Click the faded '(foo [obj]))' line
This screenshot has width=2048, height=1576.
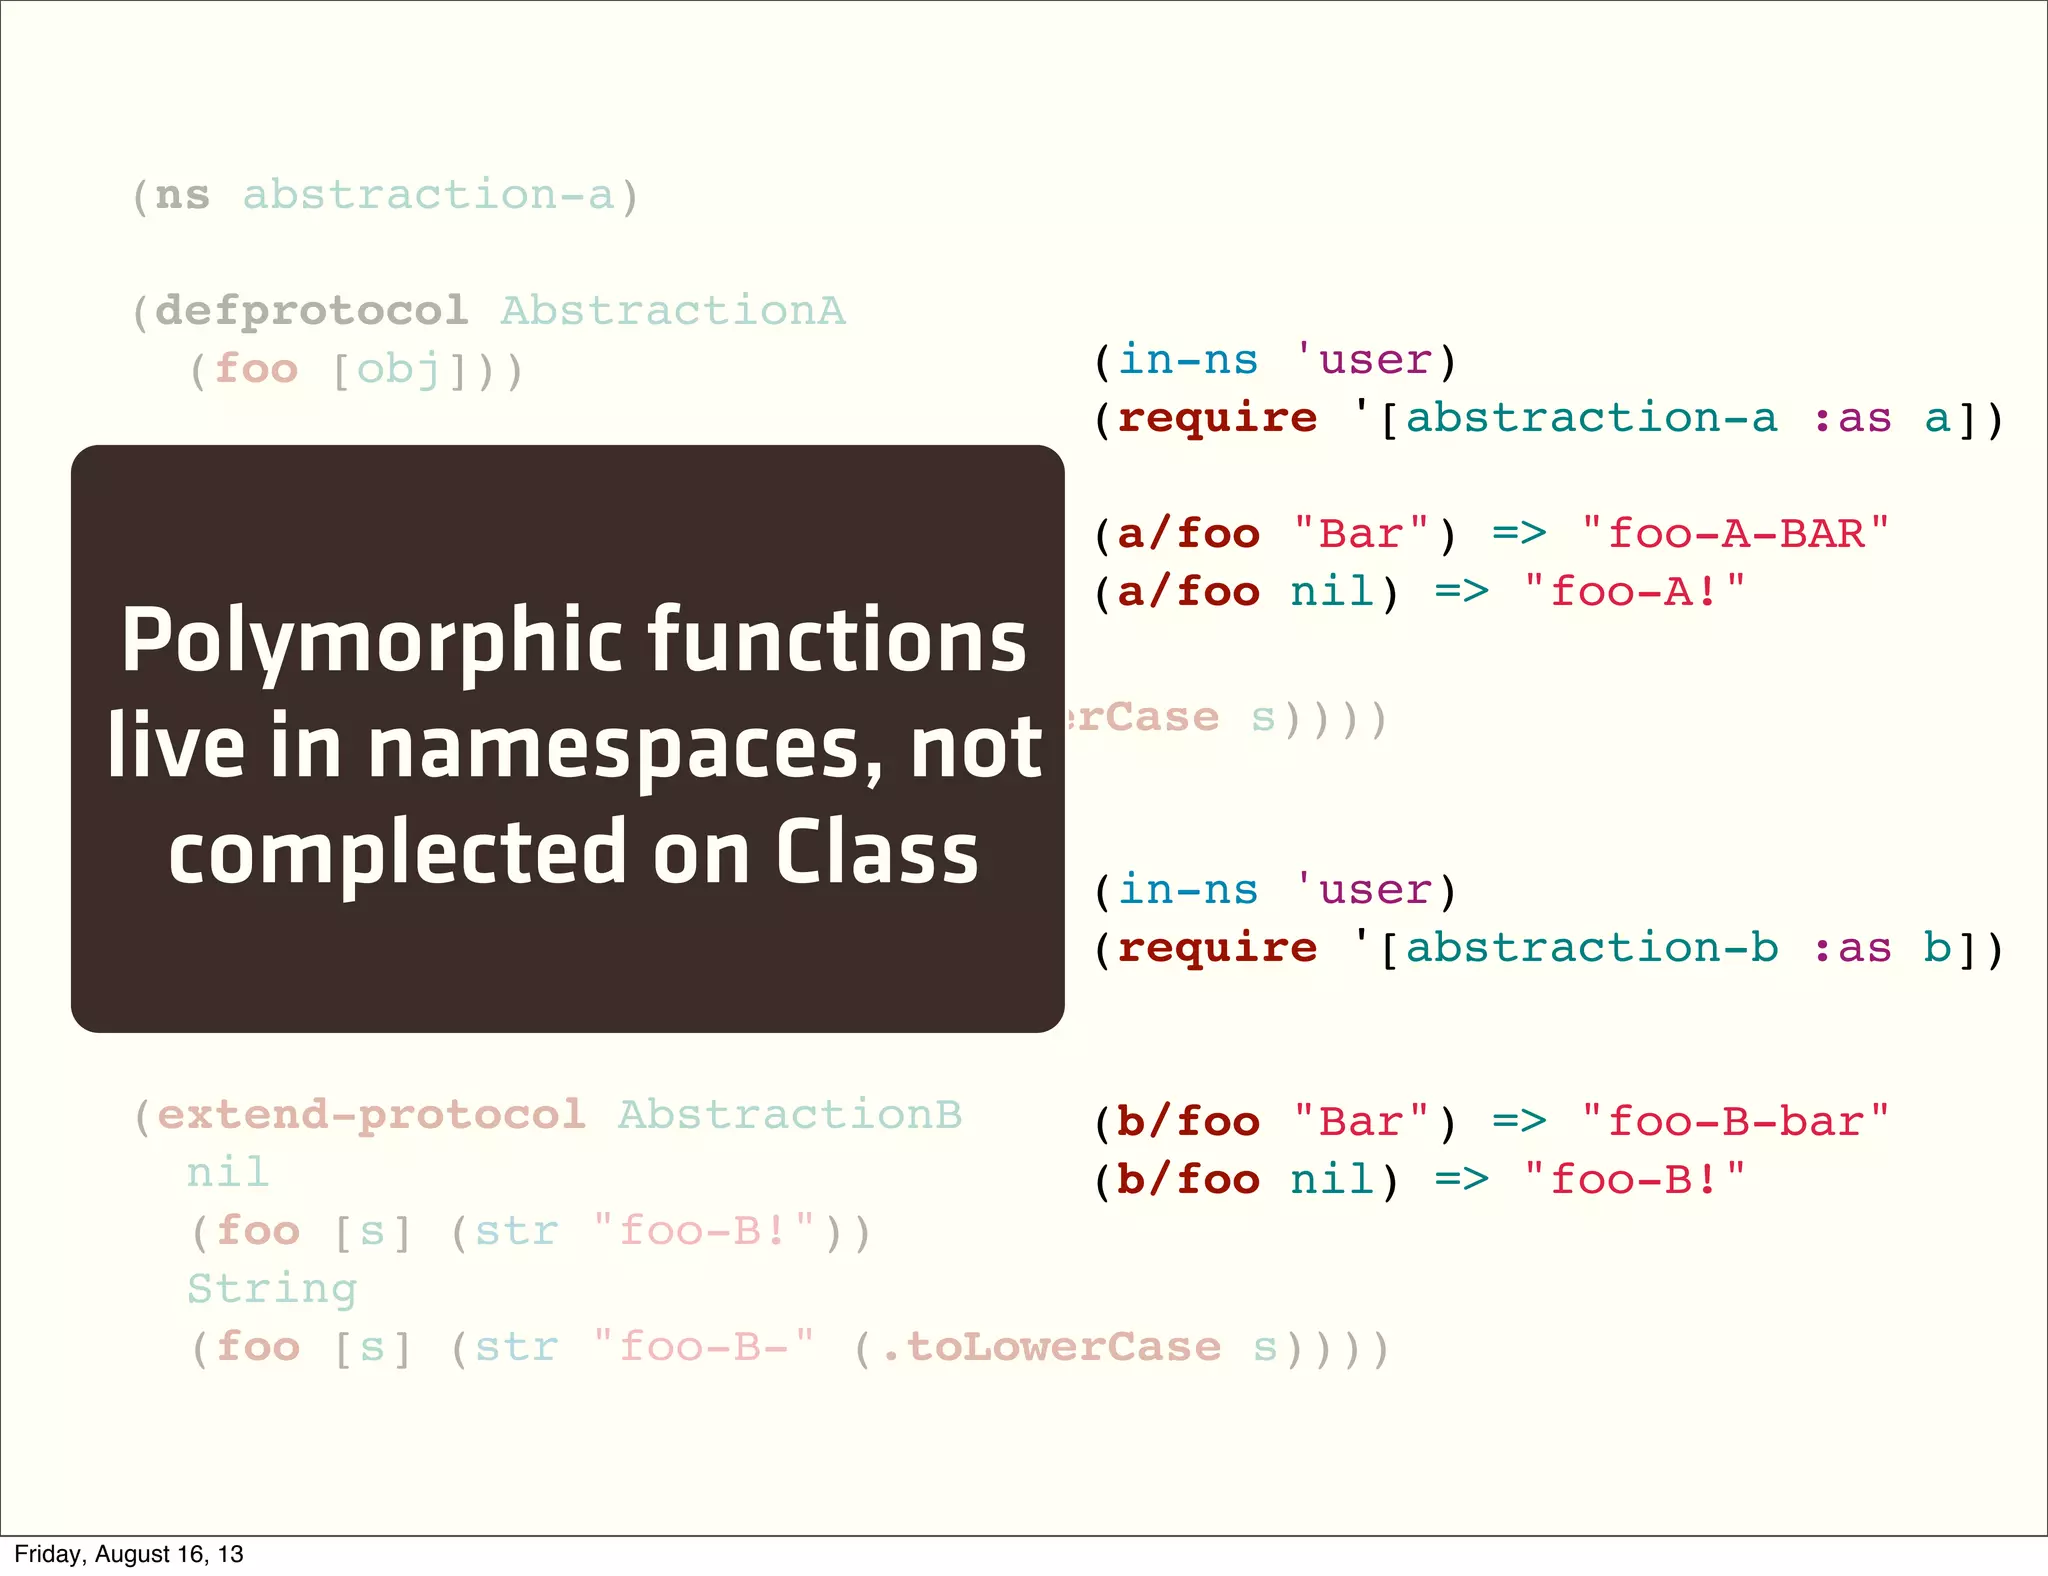(356, 370)
